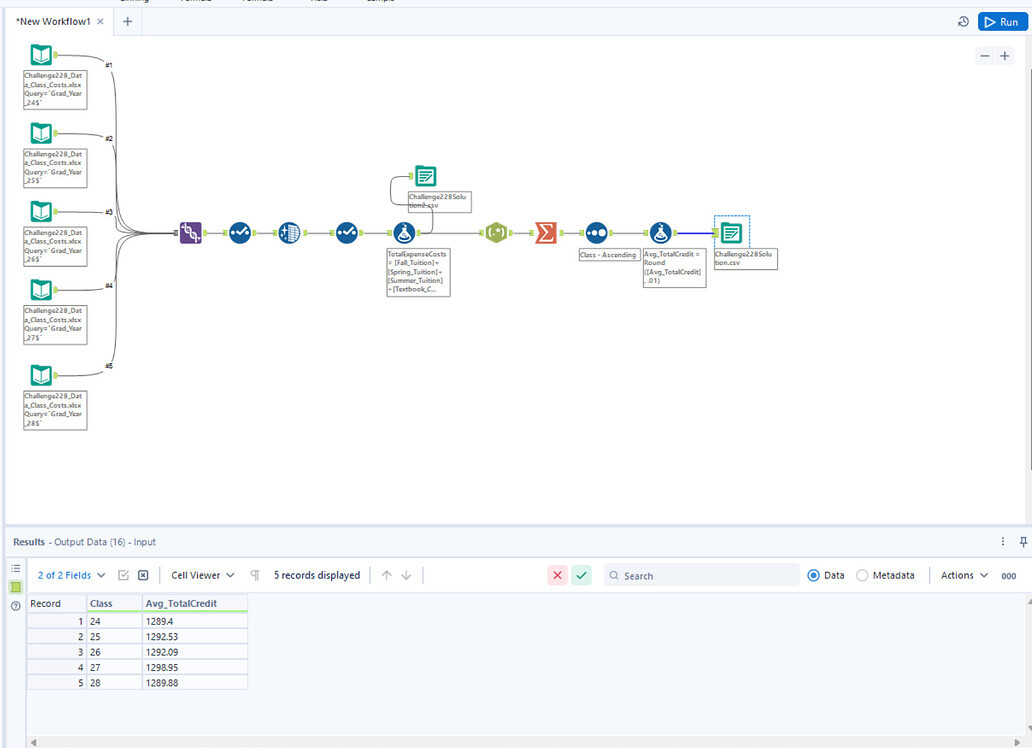Select cell value 1292.09
The image size is (1032, 748).
point(195,652)
